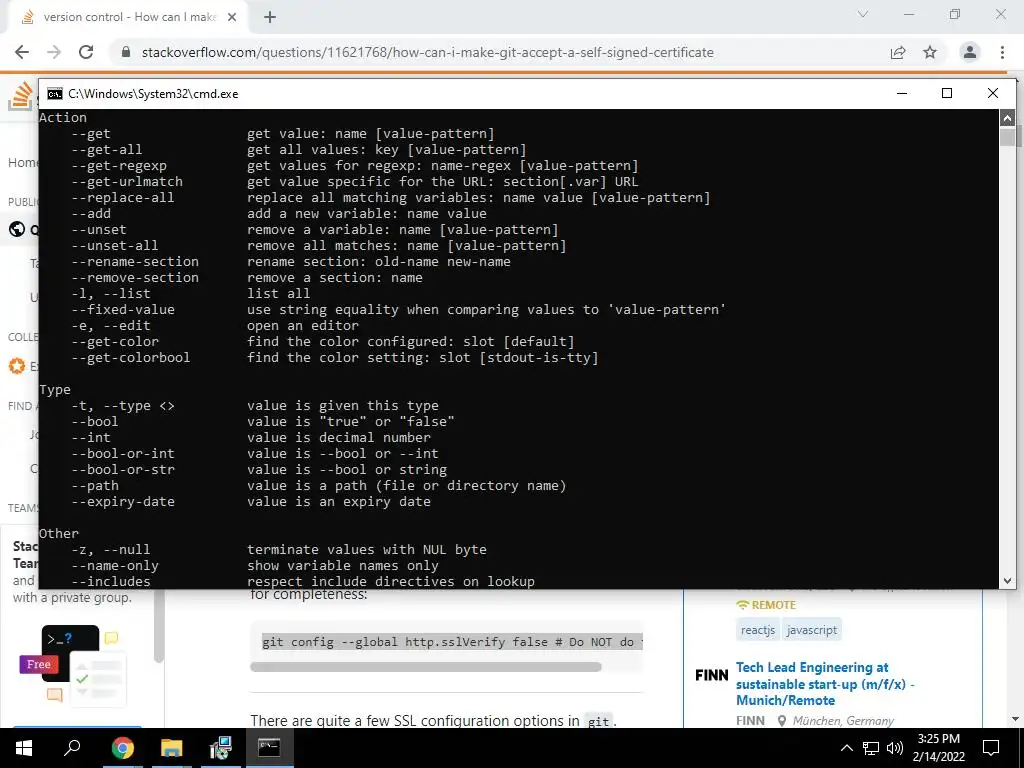
Task: Click the FINN company logo
Action: [711, 675]
